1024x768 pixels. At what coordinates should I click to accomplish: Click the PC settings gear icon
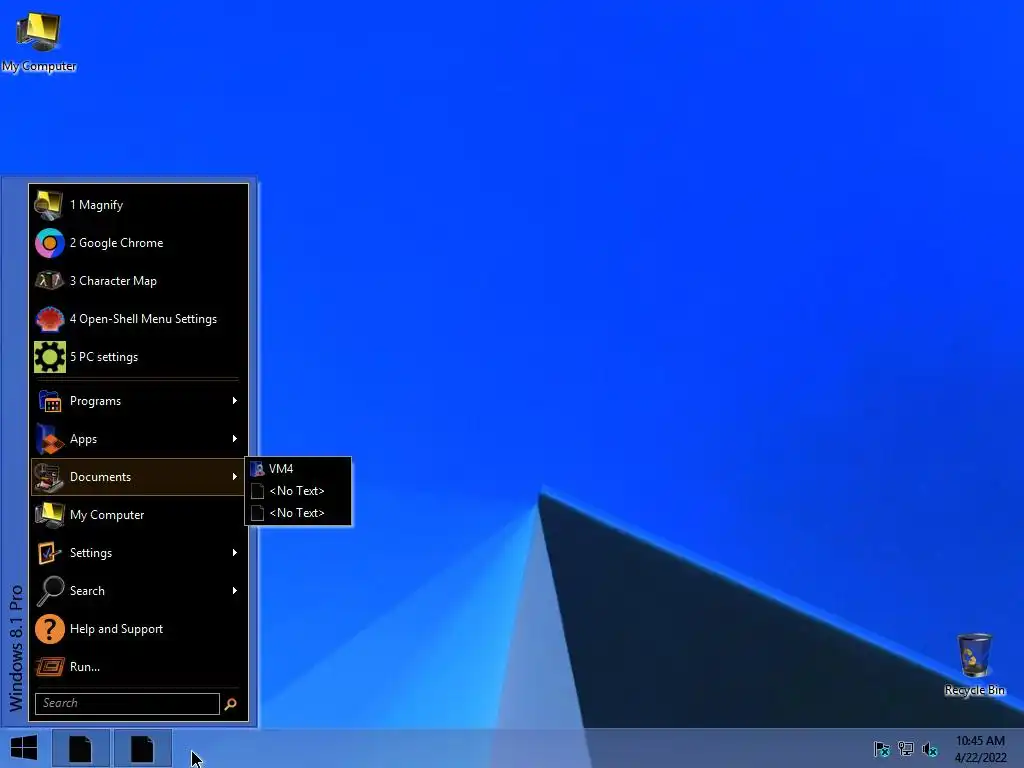50,357
